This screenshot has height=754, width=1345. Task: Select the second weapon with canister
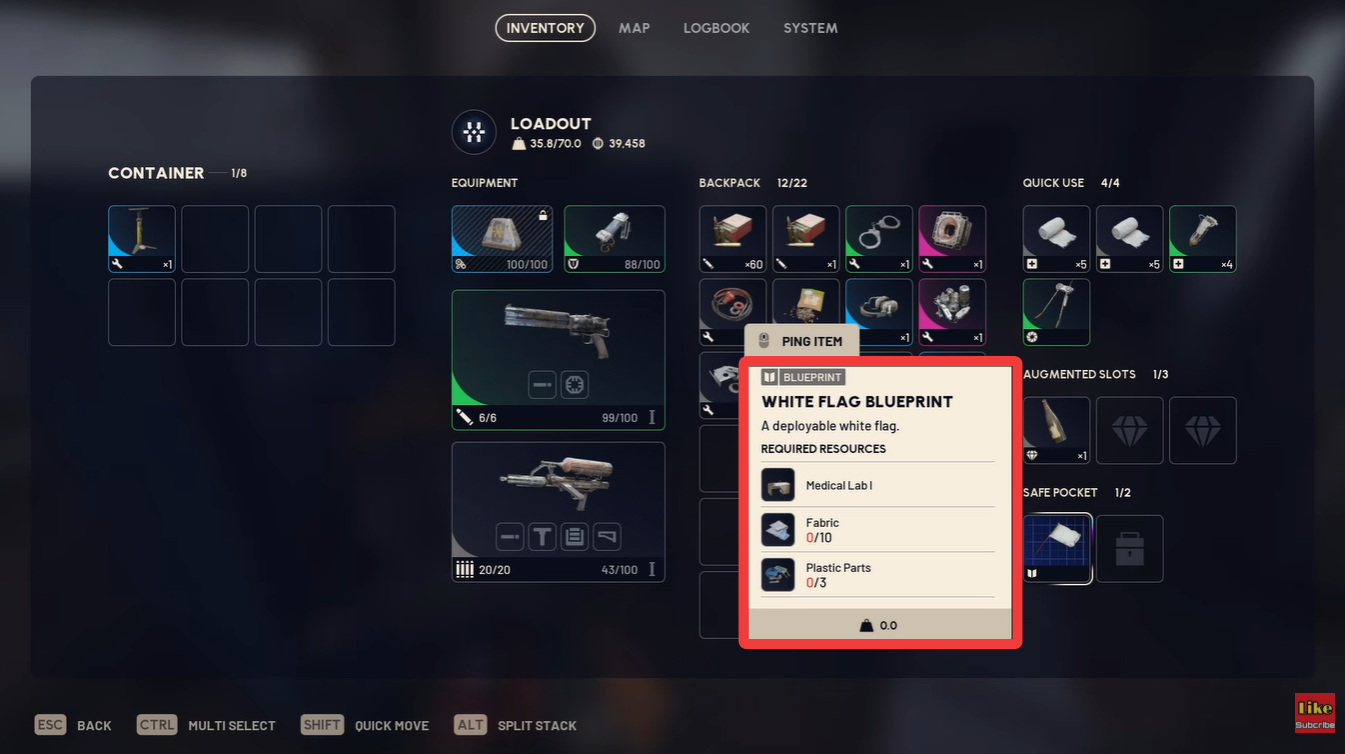pyautogui.click(x=558, y=512)
